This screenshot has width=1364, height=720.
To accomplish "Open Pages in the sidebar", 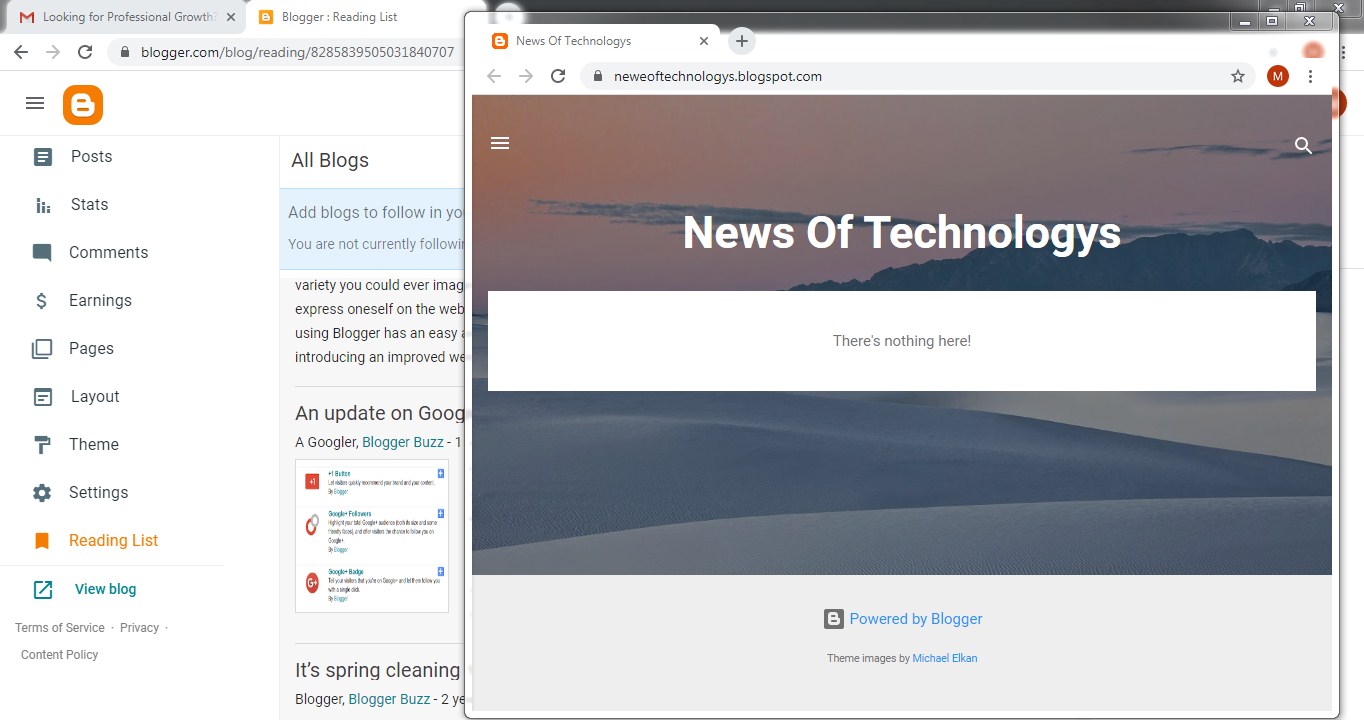I will coord(91,348).
